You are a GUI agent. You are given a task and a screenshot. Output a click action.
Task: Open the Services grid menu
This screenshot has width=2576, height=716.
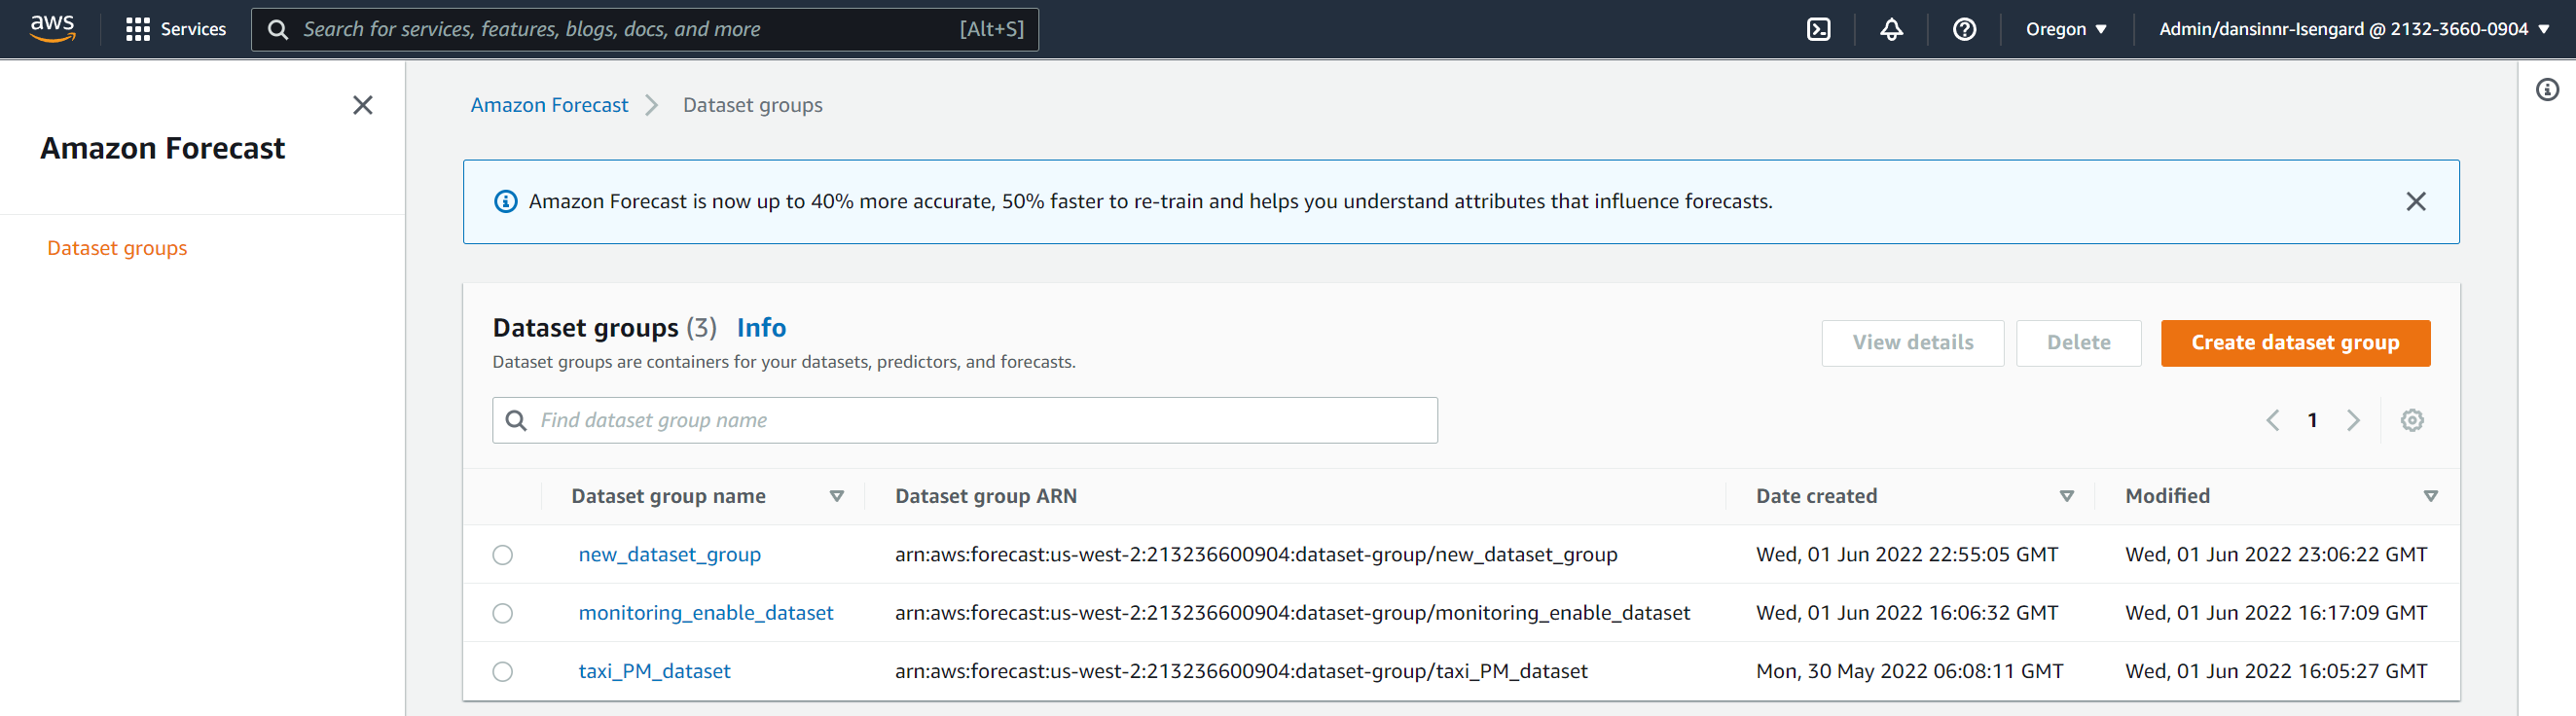point(176,29)
